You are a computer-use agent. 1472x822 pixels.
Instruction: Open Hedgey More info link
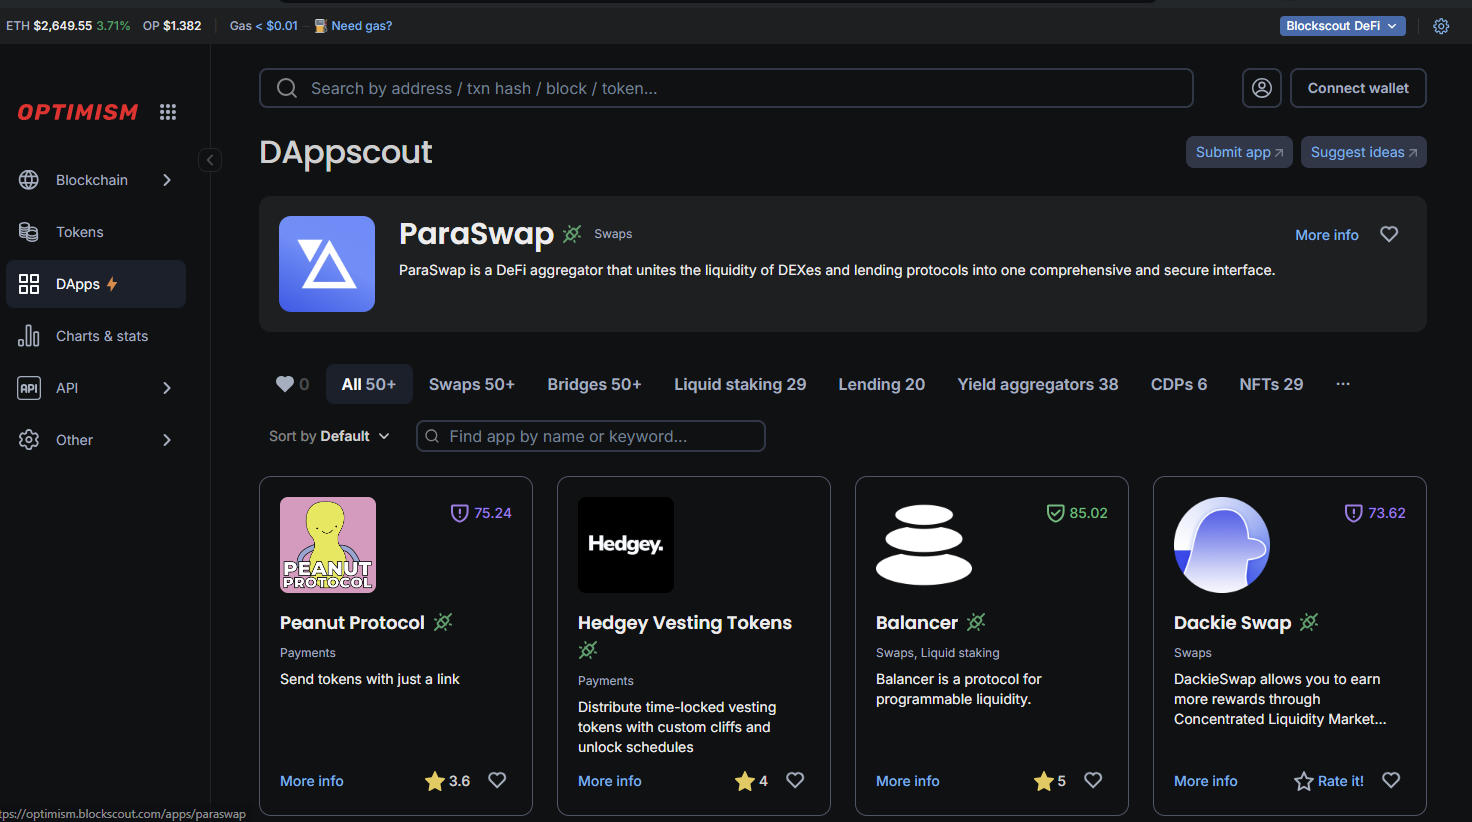point(610,781)
